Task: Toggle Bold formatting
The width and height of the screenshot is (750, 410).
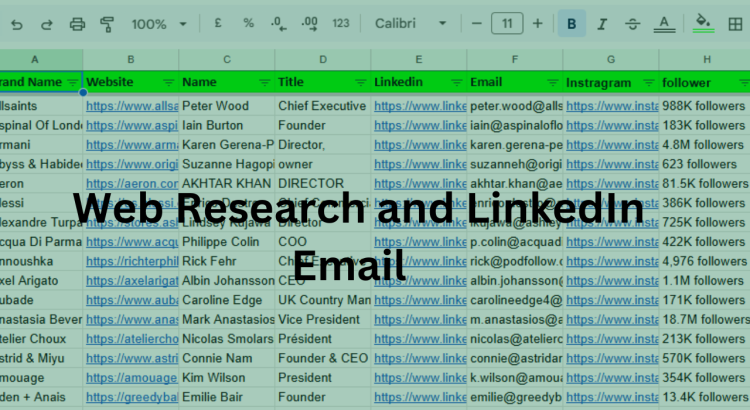Action: coord(572,24)
